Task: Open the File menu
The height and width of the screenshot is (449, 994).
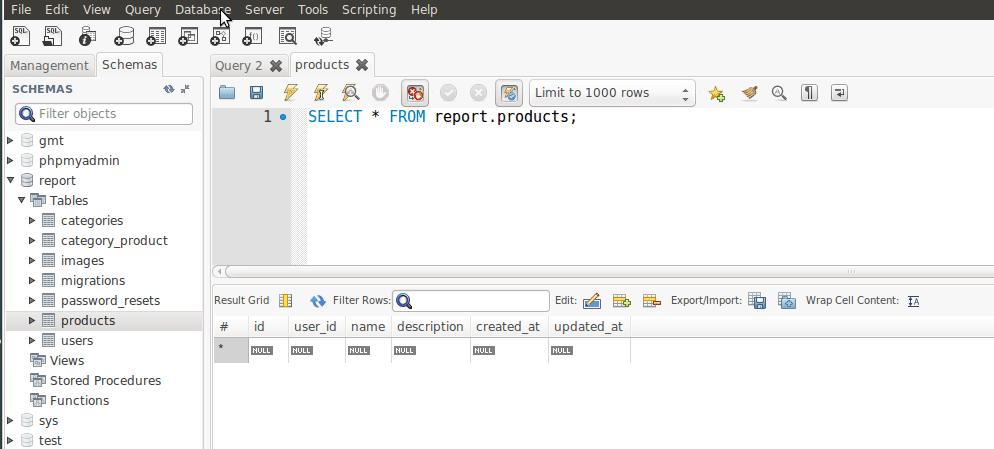Action: pyautogui.click(x=21, y=10)
